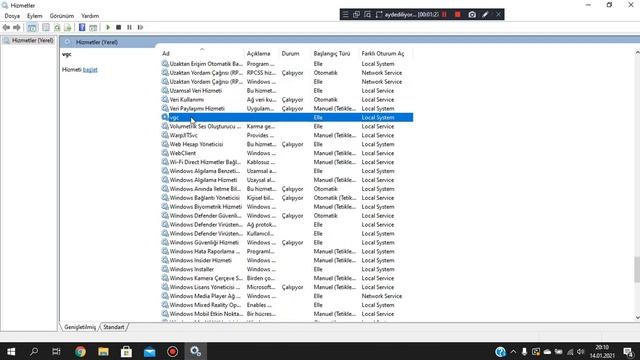
Task: Click the taskbar search magnifier icon
Action: (x=34, y=351)
